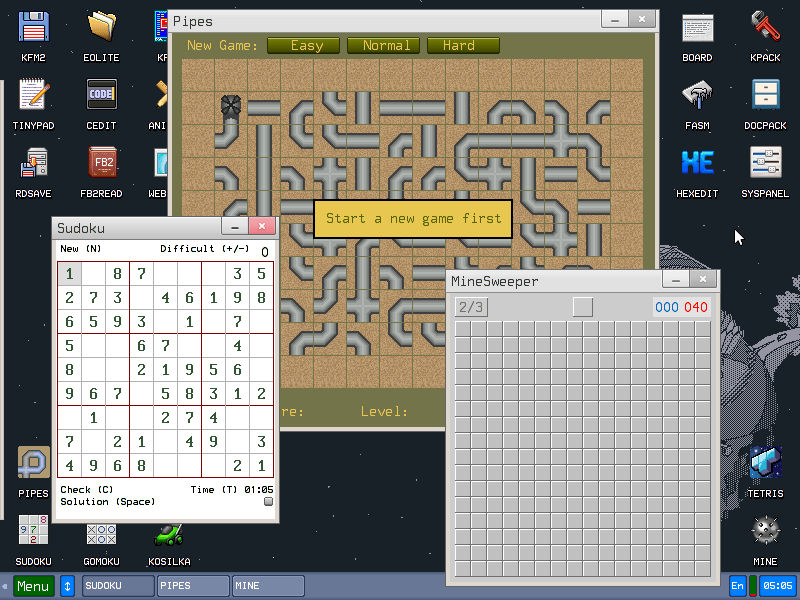Screen dimensions: 800x600
Task: Click the blue 000 timer in MineSweeper
Action: tap(667, 307)
